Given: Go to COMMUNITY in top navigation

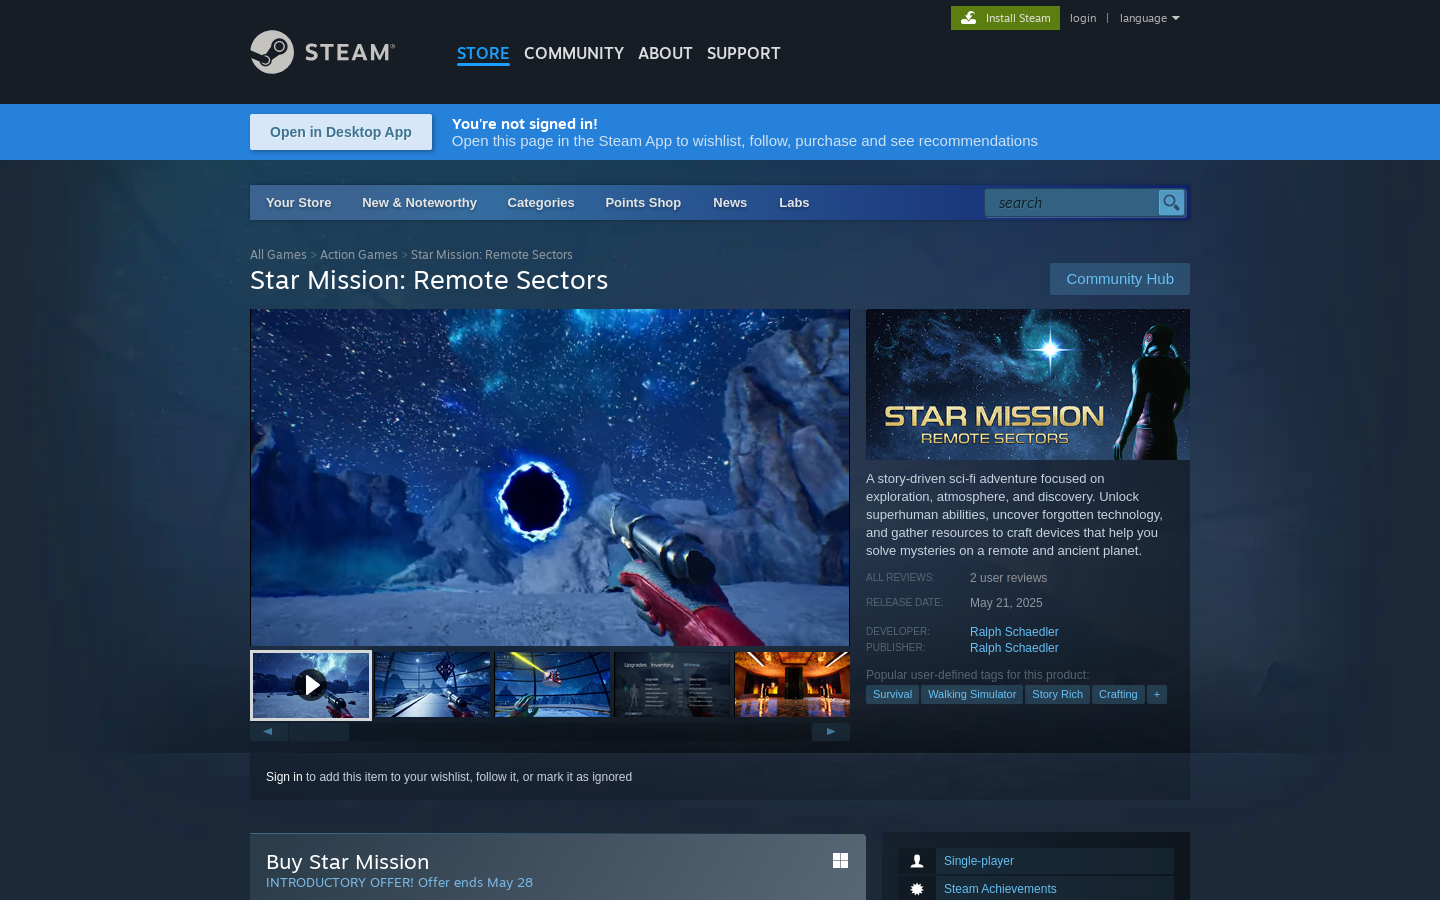Looking at the screenshot, I should tap(574, 53).
